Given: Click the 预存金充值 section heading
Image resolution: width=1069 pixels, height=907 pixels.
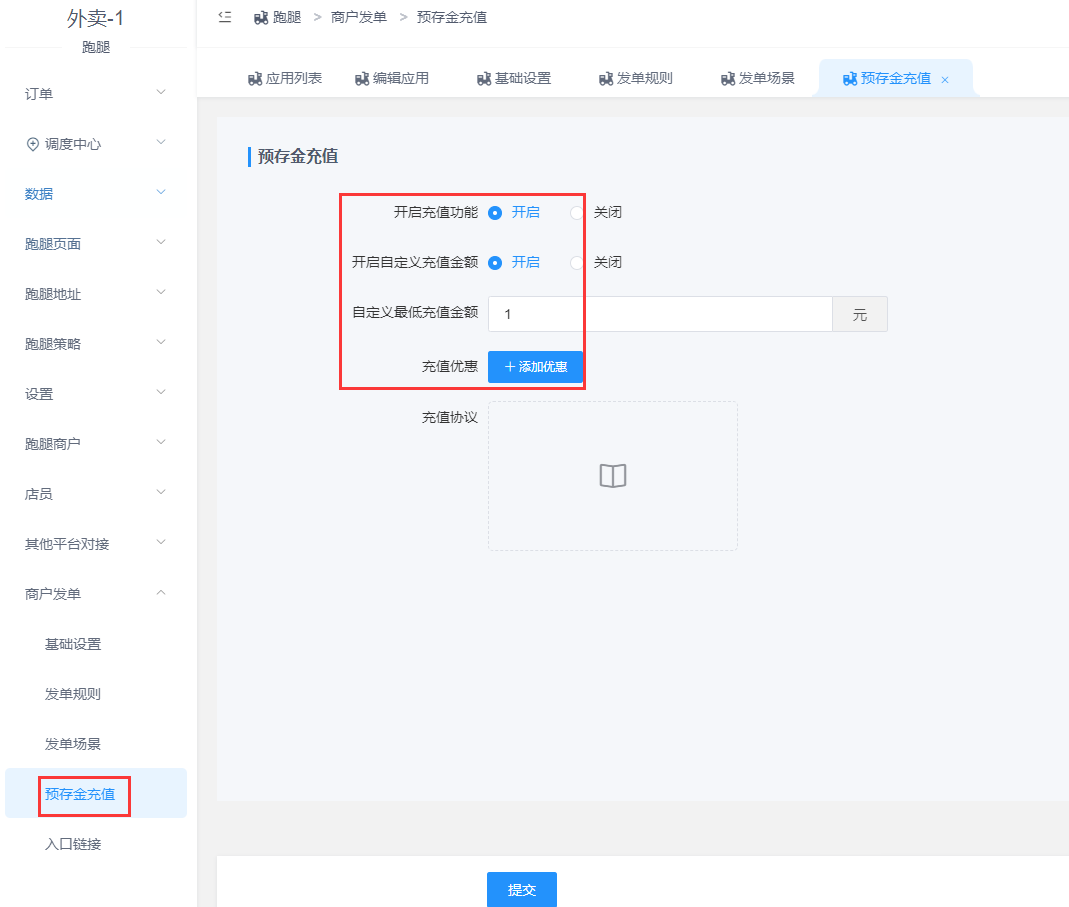Looking at the screenshot, I should [x=298, y=156].
